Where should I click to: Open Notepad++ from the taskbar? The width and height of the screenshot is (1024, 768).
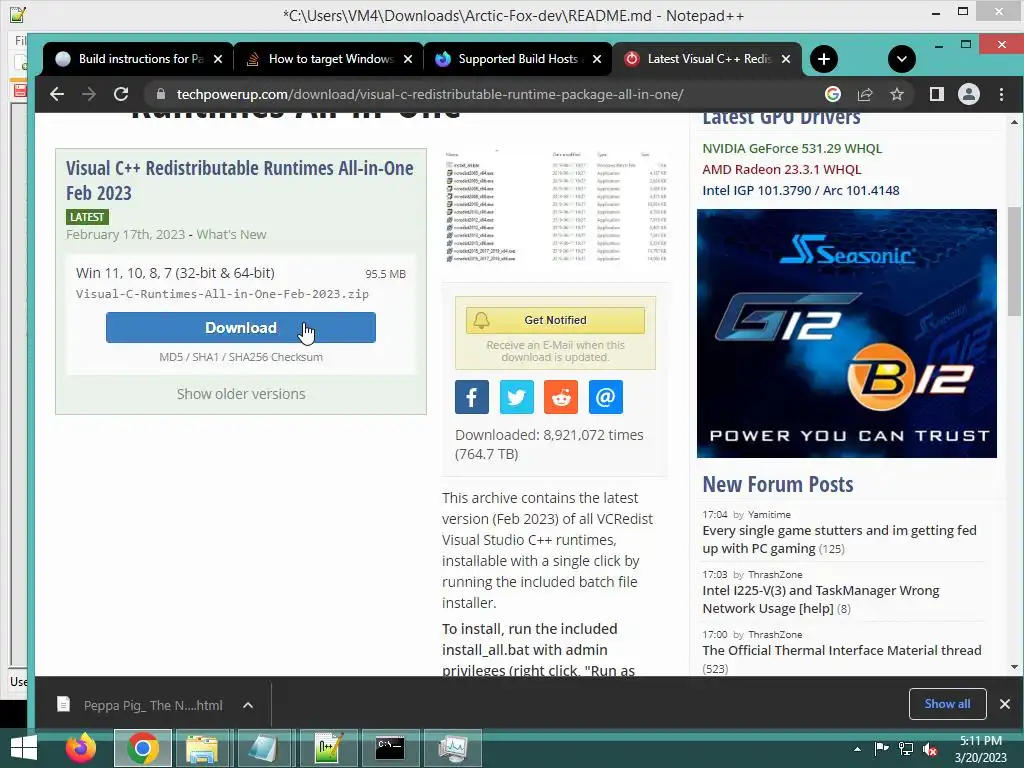[x=328, y=748]
